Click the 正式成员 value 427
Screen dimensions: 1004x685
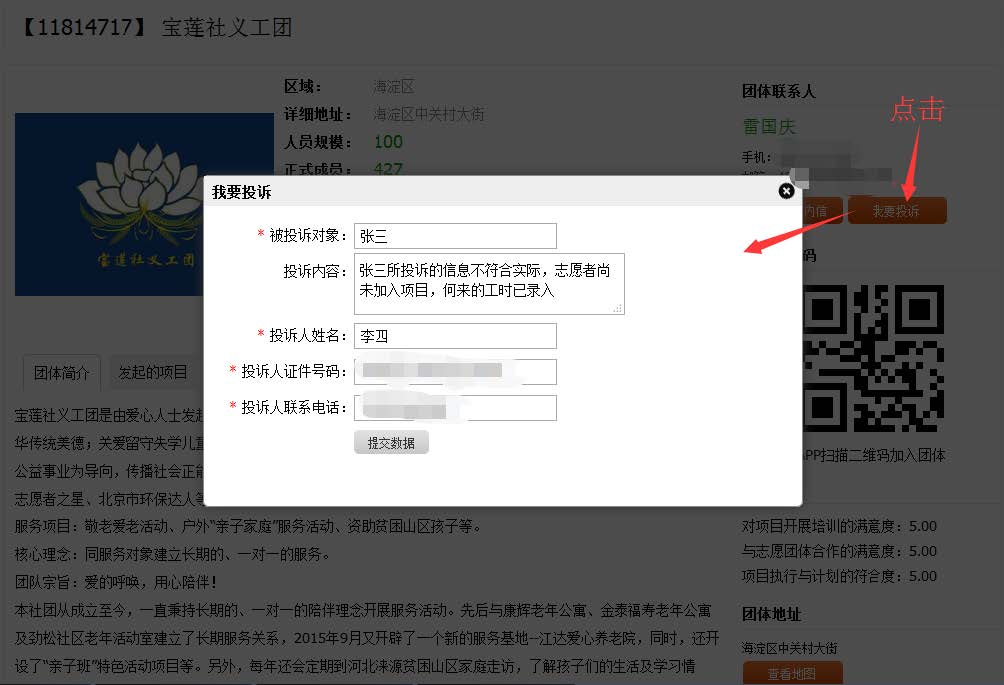388,169
